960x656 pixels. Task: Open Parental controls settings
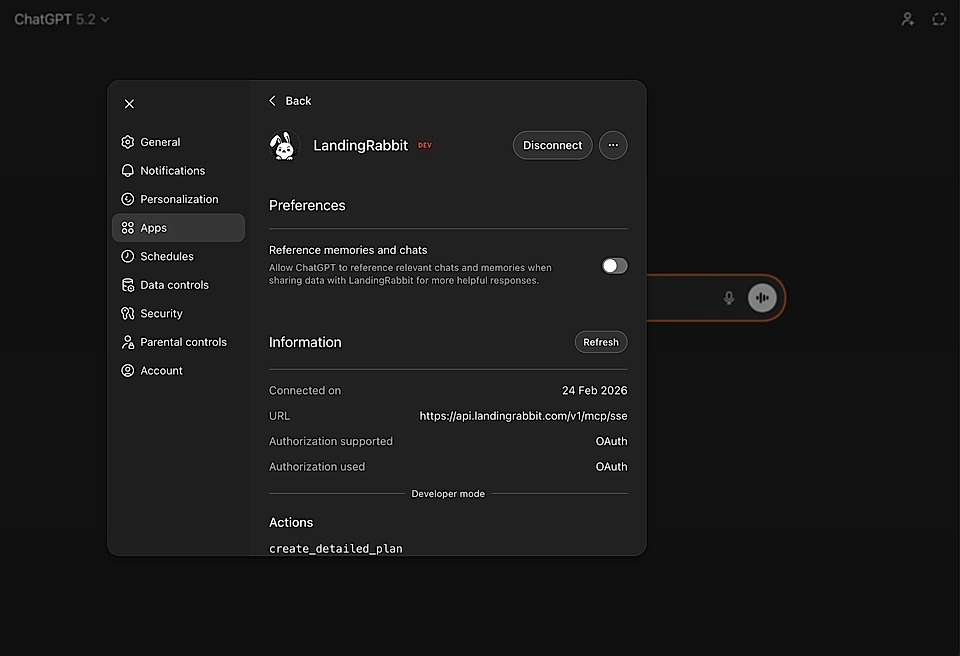coord(127,342)
